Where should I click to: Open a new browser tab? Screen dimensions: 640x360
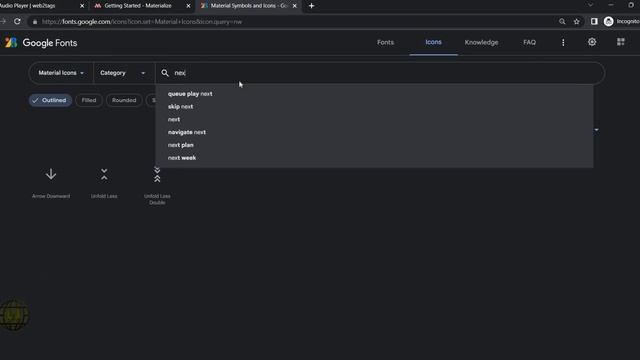click(311, 6)
